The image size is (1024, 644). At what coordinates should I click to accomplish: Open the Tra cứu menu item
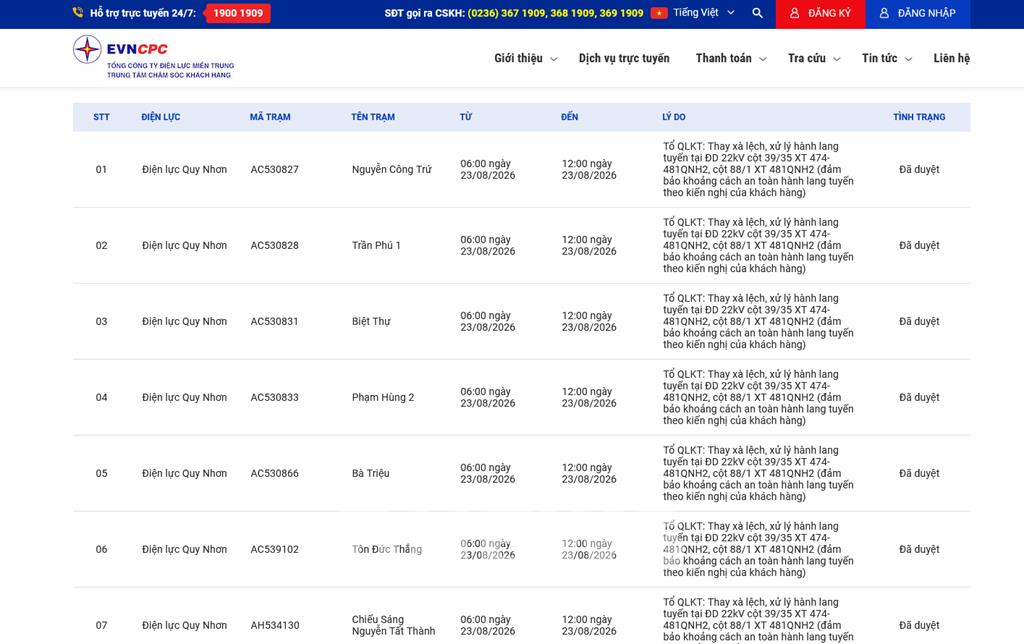(x=807, y=58)
